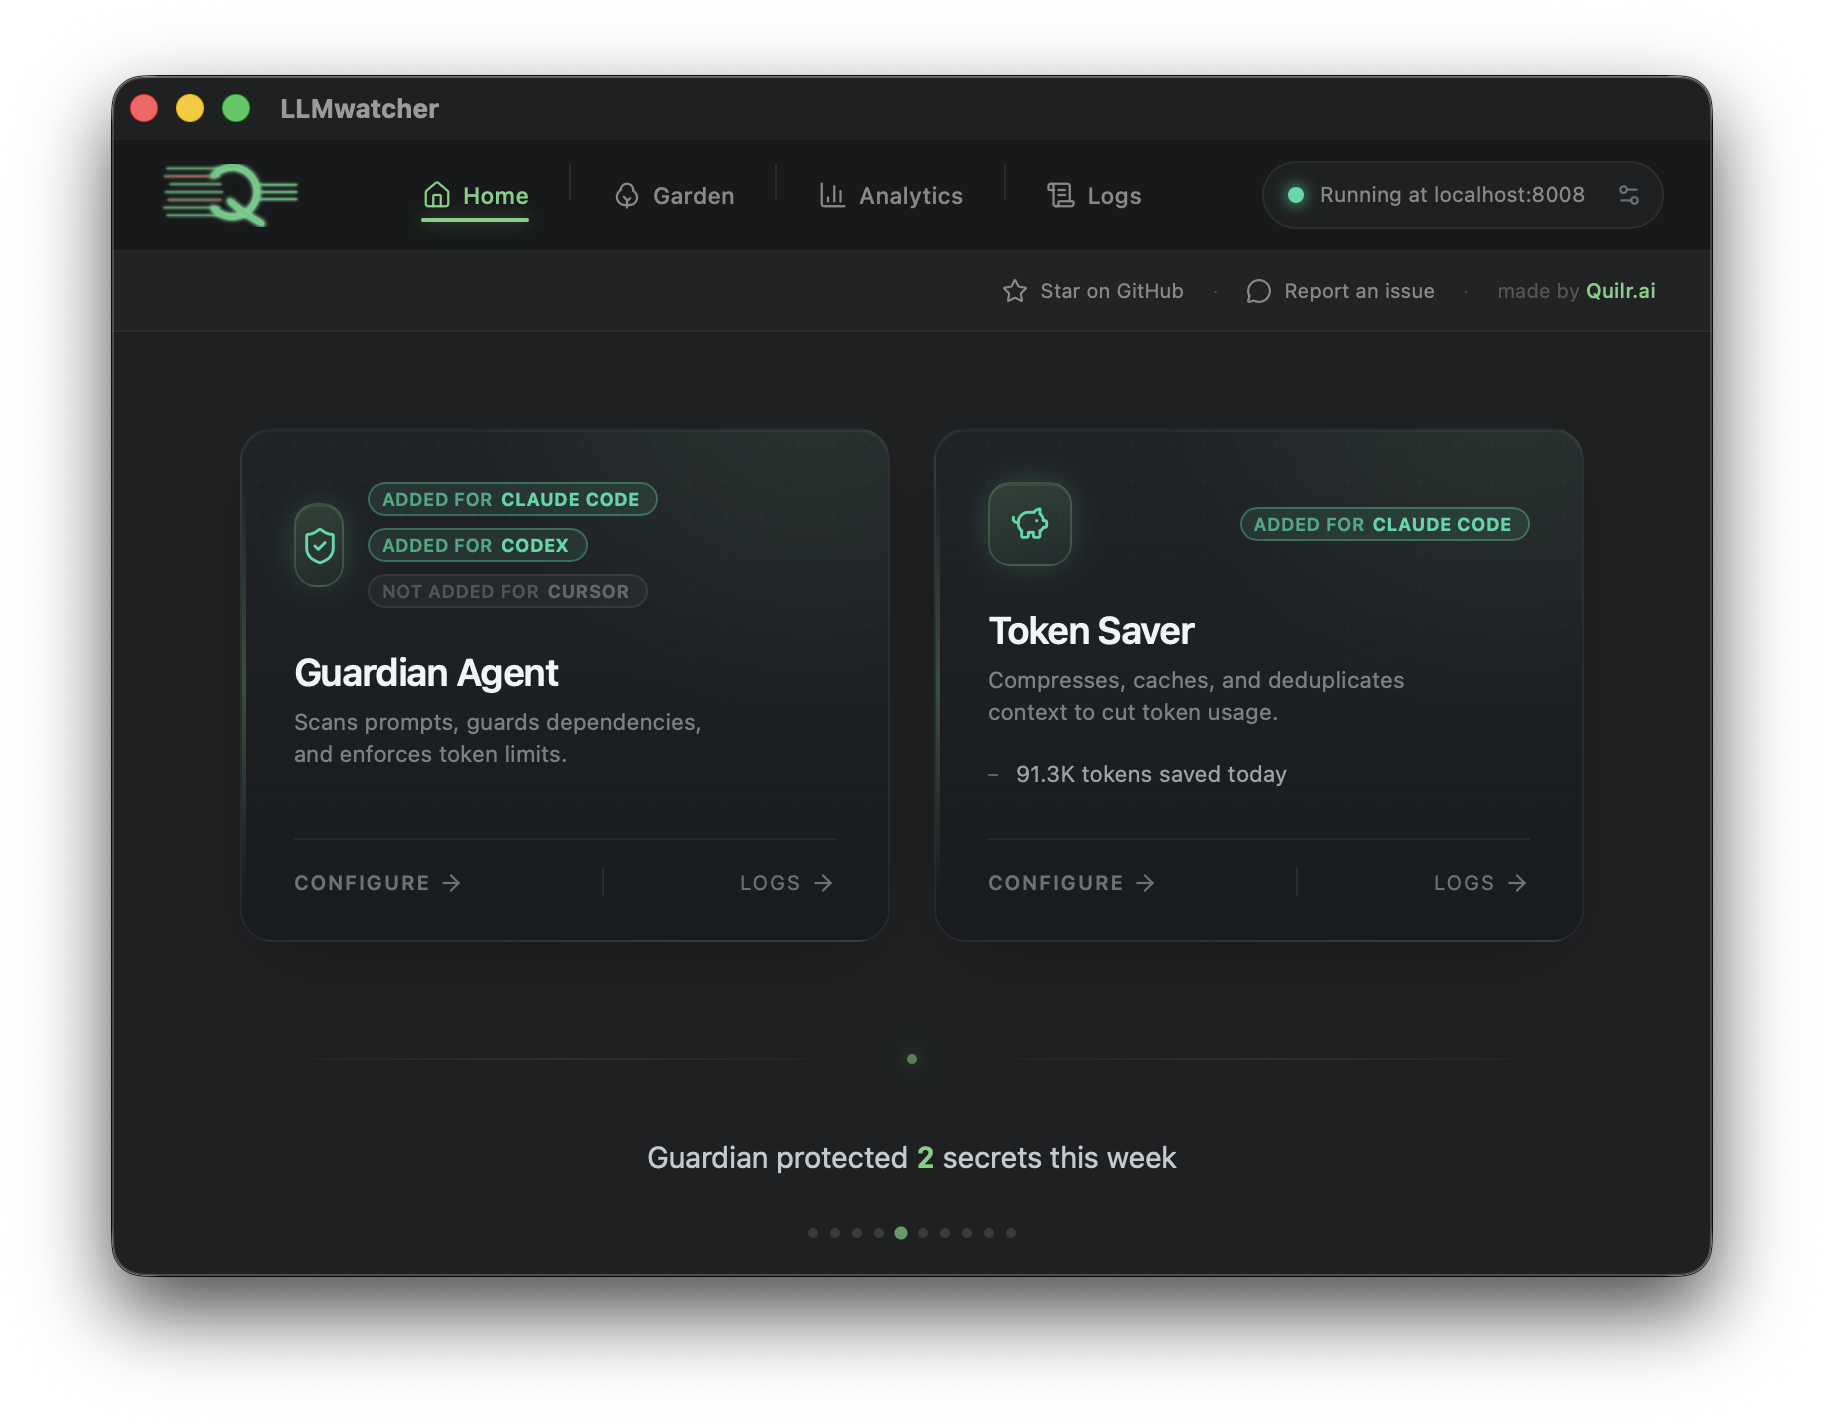Click the Analytics bar chart icon
The height and width of the screenshot is (1424, 1824).
(x=832, y=195)
